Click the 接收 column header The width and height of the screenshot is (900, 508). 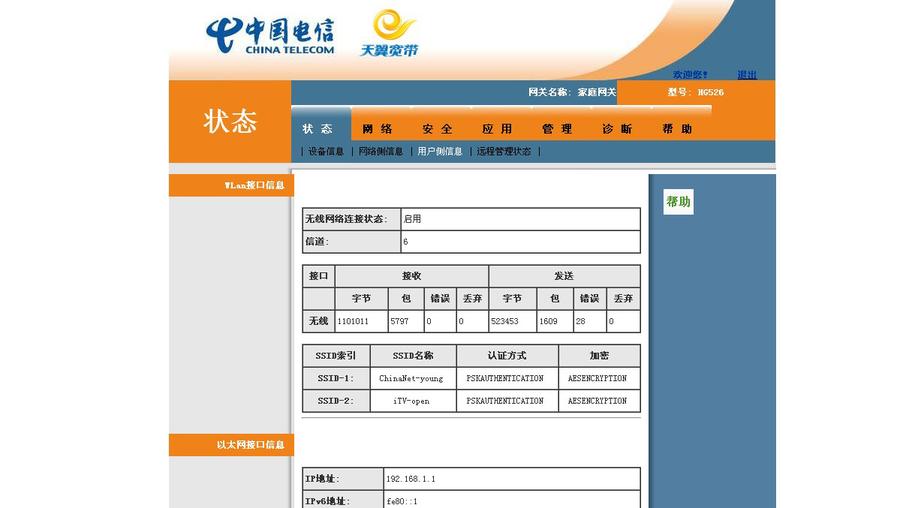(412, 276)
